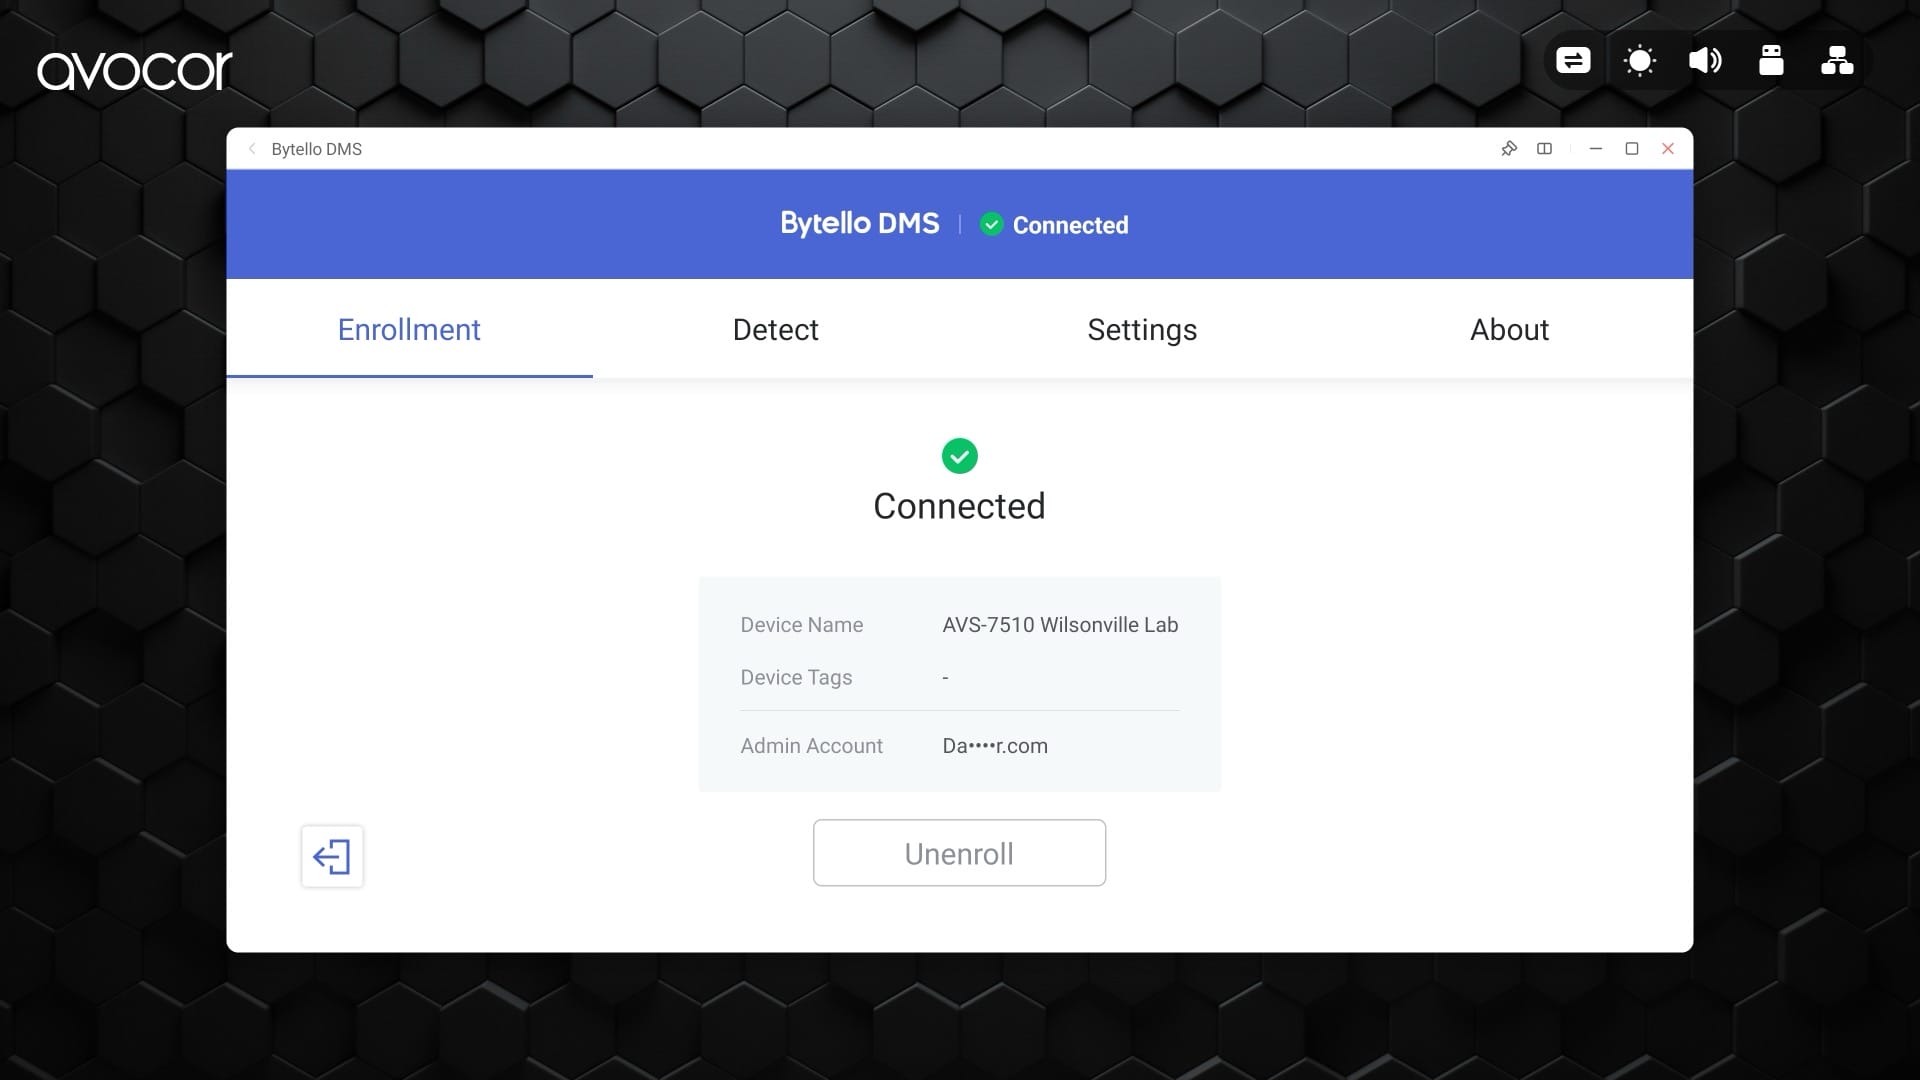Click the large Connected heading
Image resolution: width=1920 pixels, height=1080 pixels.
click(x=959, y=506)
